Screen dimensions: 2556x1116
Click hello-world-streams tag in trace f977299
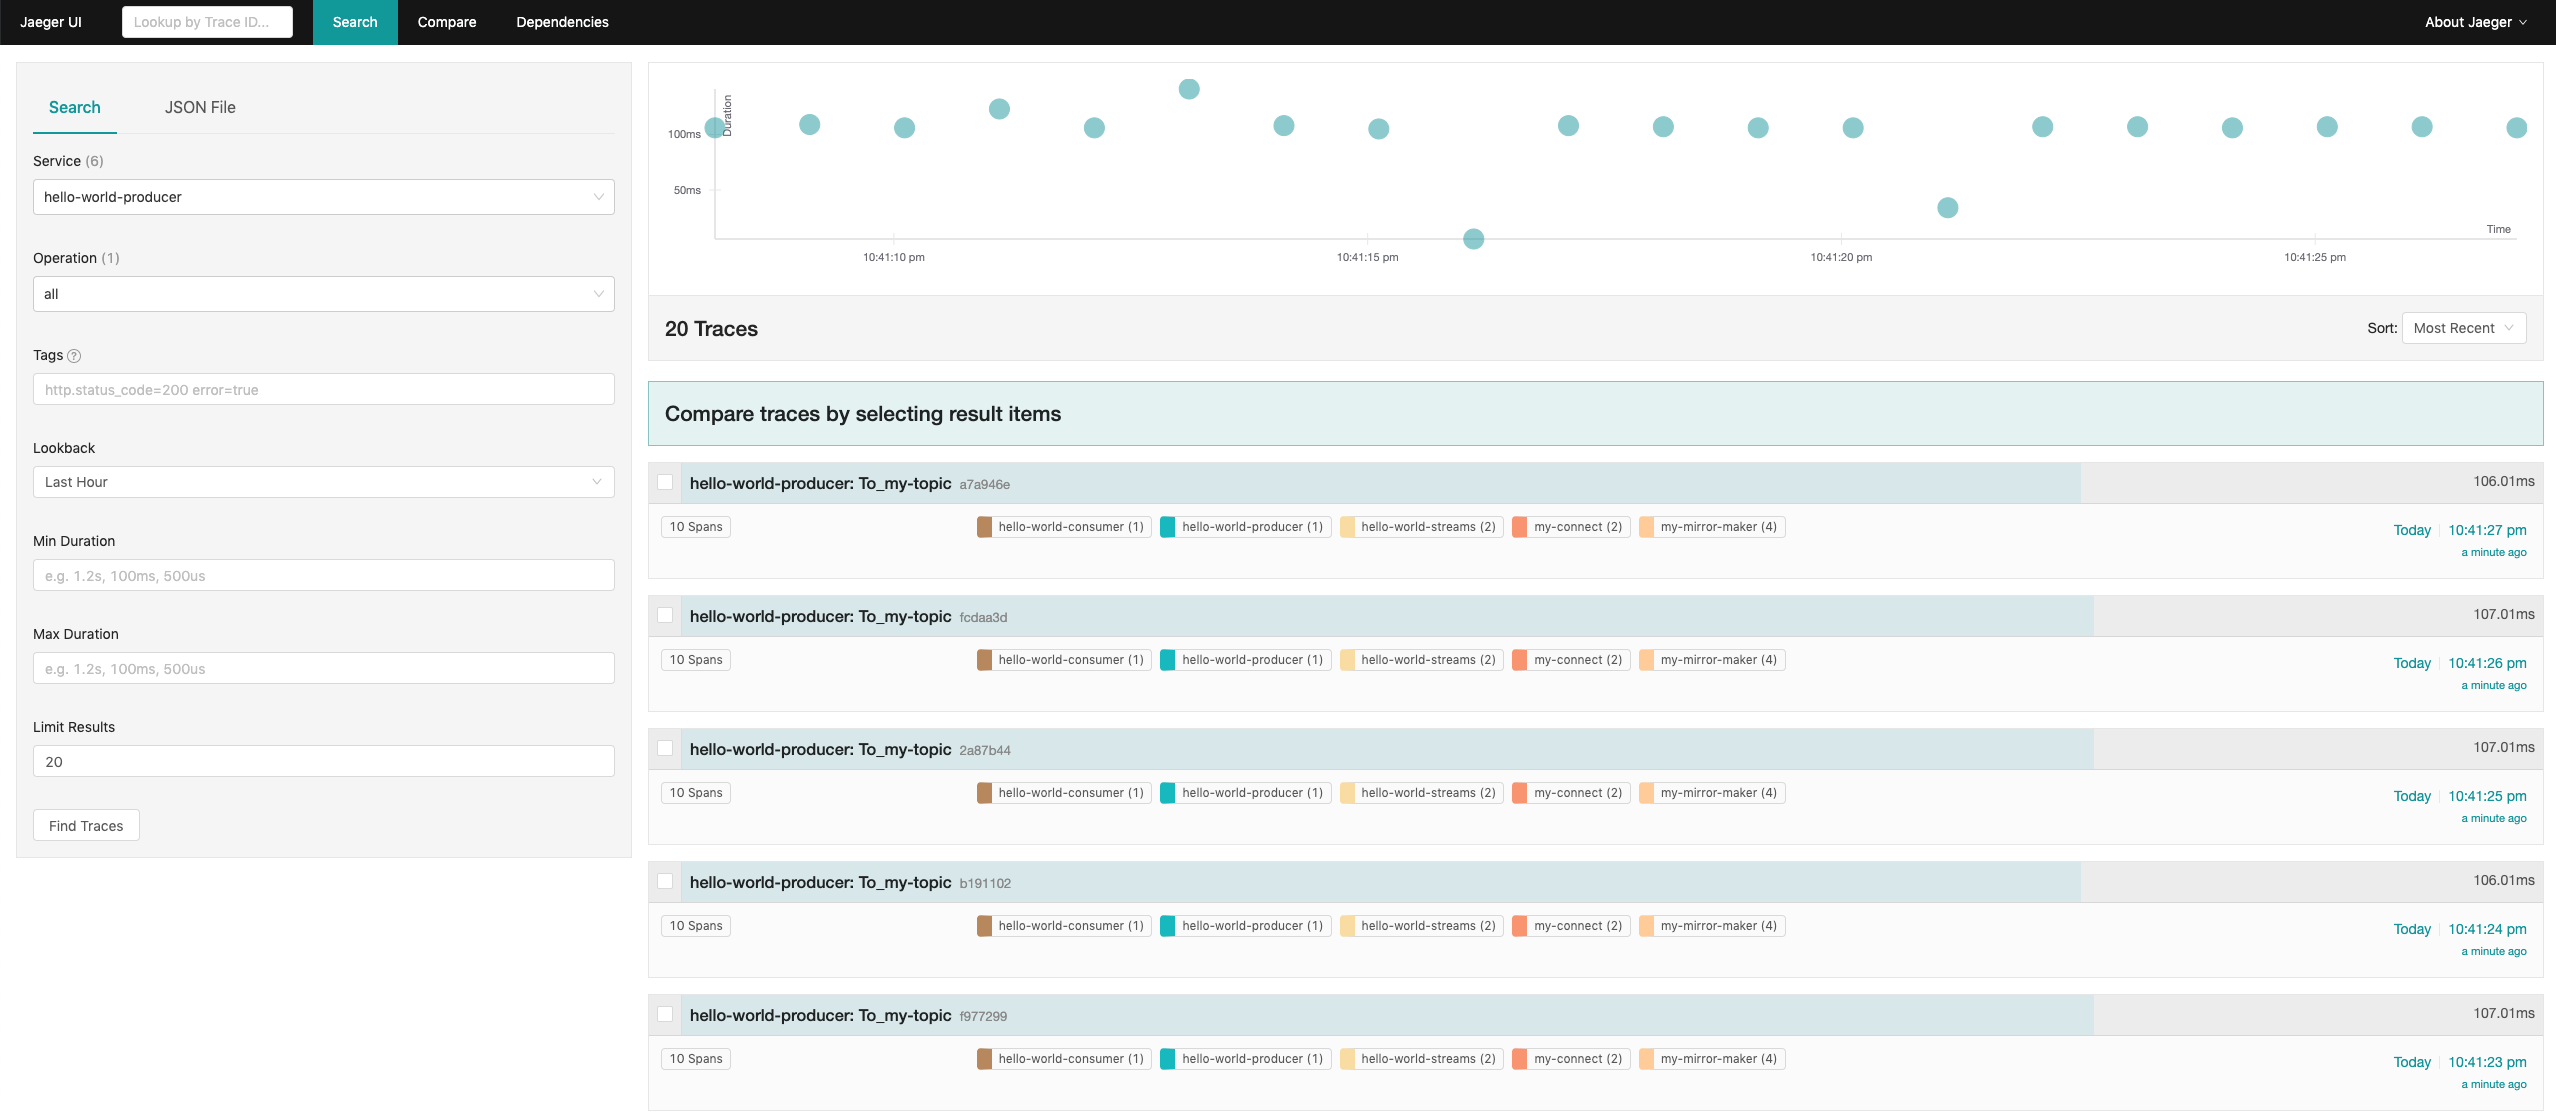pyautogui.click(x=1421, y=1059)
